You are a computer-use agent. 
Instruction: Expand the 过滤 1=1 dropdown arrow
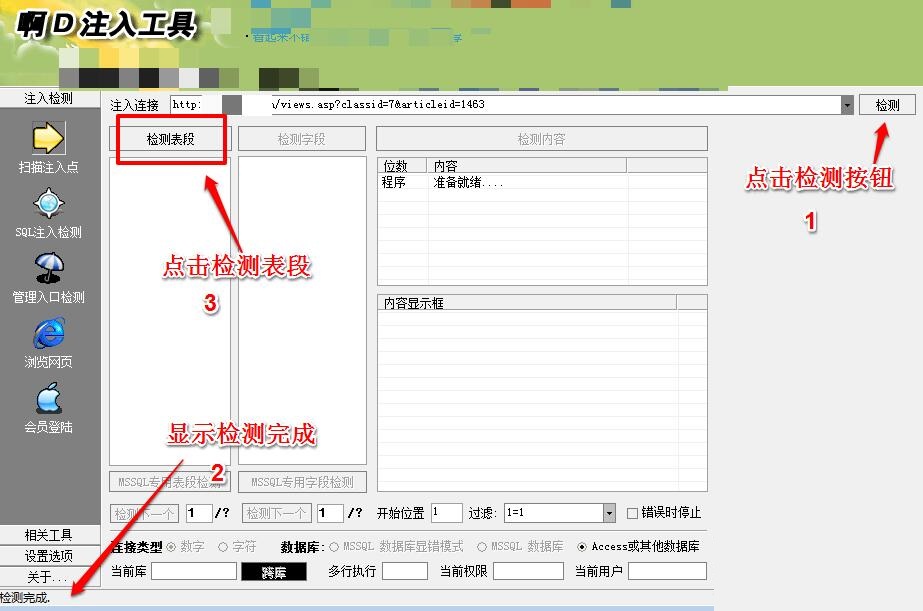(x=609, y=513)
